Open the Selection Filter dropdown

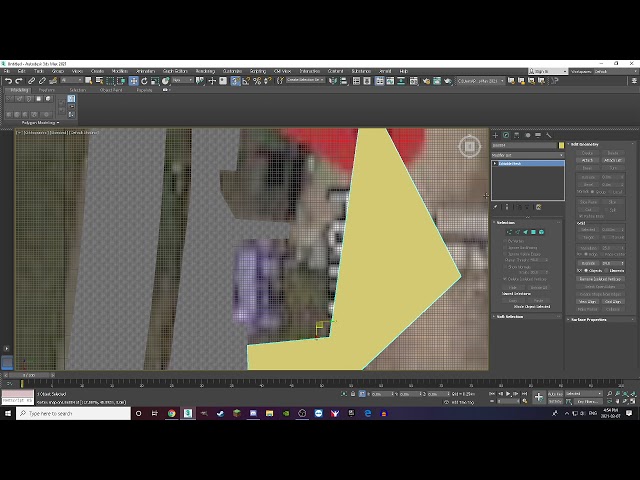point(71,80)
